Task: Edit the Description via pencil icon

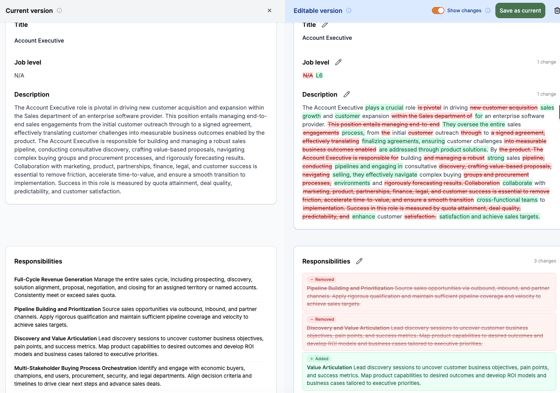Action: pos(346,95)
